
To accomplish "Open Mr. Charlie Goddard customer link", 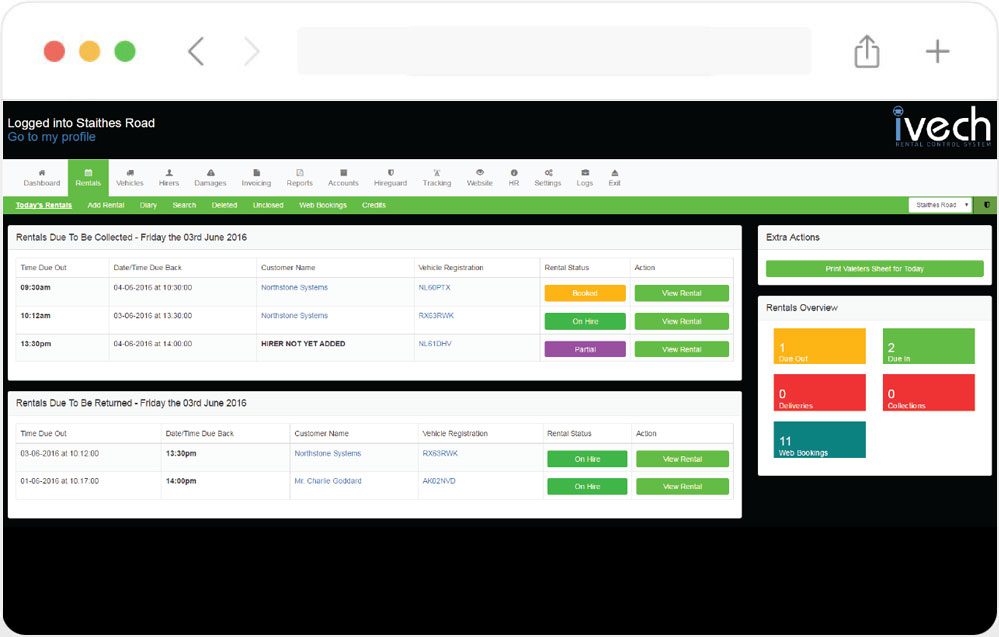I will [328, 481].
